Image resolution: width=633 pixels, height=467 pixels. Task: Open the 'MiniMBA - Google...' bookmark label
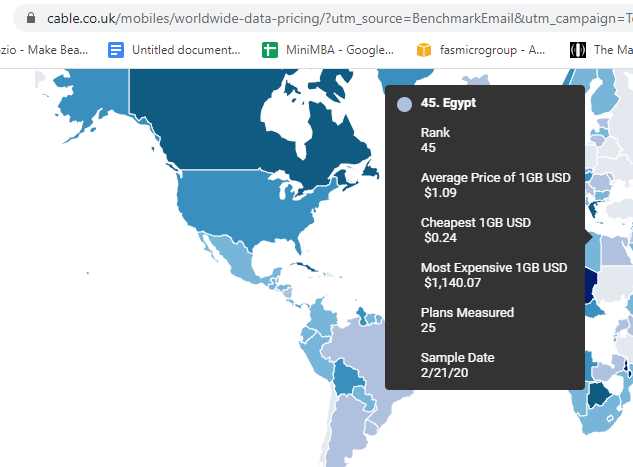339,49
